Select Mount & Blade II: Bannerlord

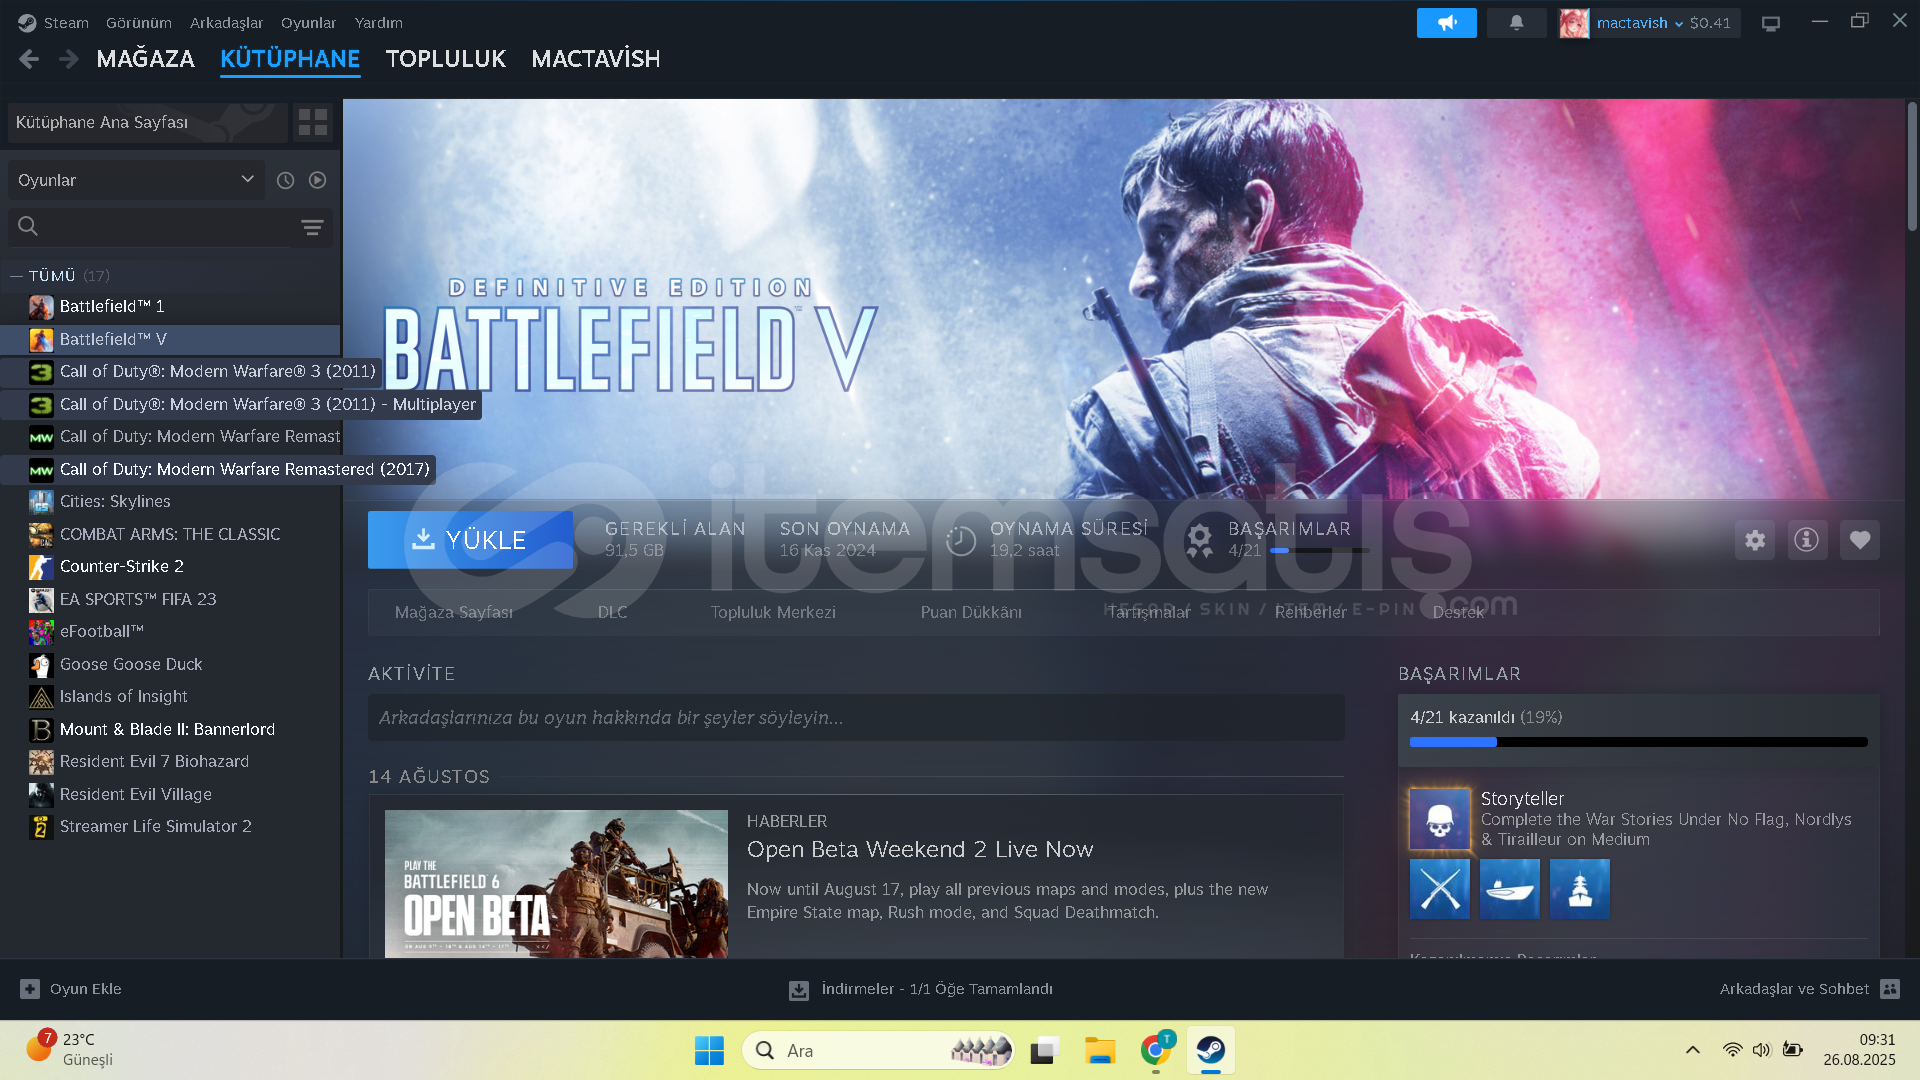click(170, 729)
